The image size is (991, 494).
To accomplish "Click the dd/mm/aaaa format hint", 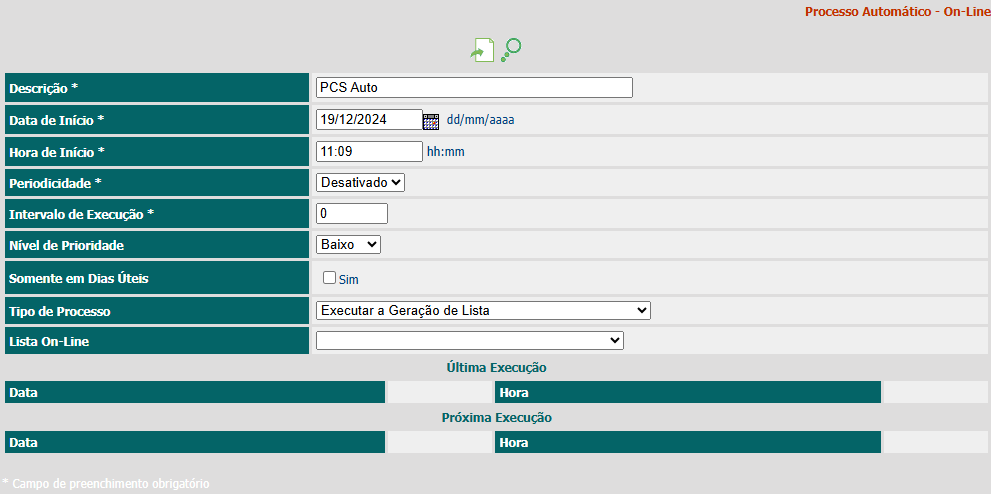I will point(480,120).
